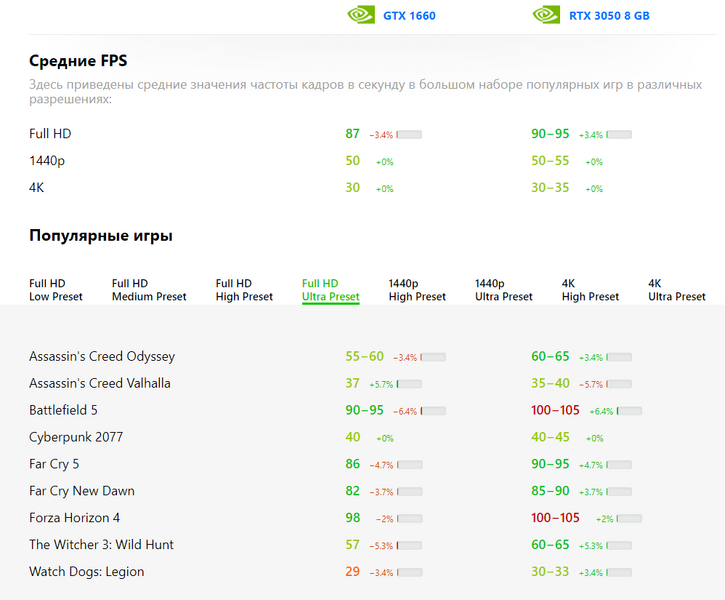This screenshot has width=725, height=600.
Task: Click the Watch Dogs: Legion game name
Action: coord(86,571)
